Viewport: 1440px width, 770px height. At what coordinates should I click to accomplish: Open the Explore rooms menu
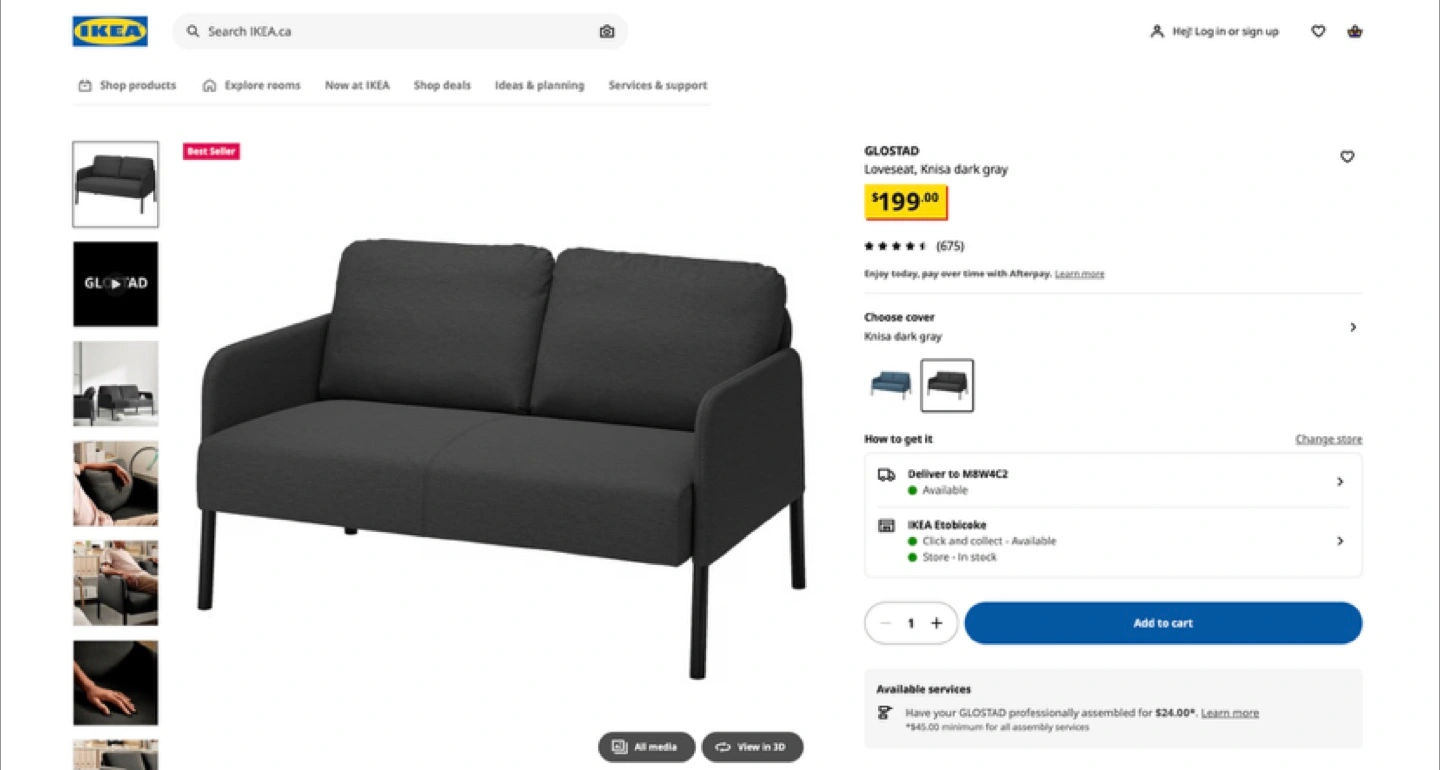(x=252, y=85)
